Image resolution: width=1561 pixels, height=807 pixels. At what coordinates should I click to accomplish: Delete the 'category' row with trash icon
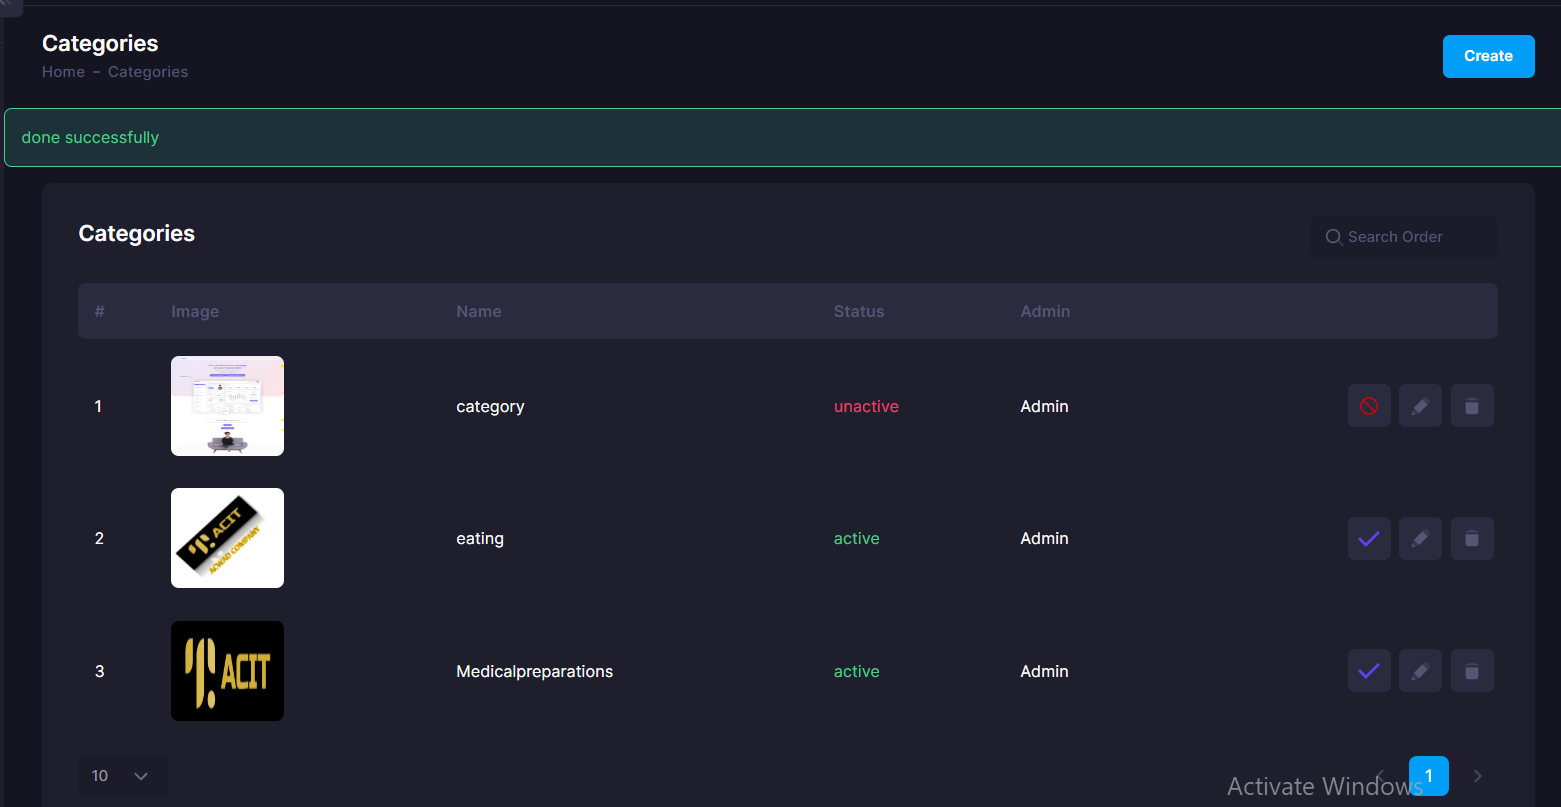[x=1472, y=406]
